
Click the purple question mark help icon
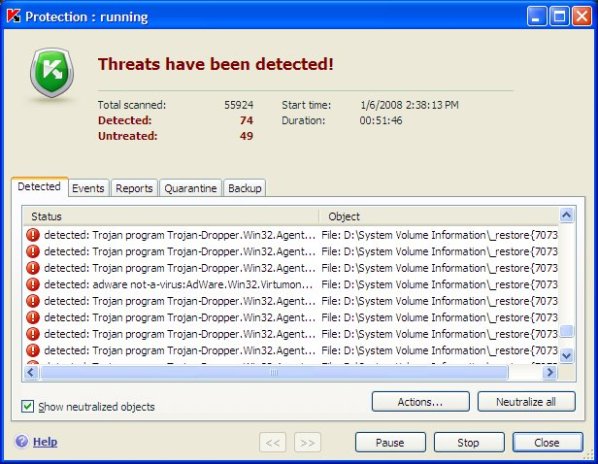[x=22, y=442]
